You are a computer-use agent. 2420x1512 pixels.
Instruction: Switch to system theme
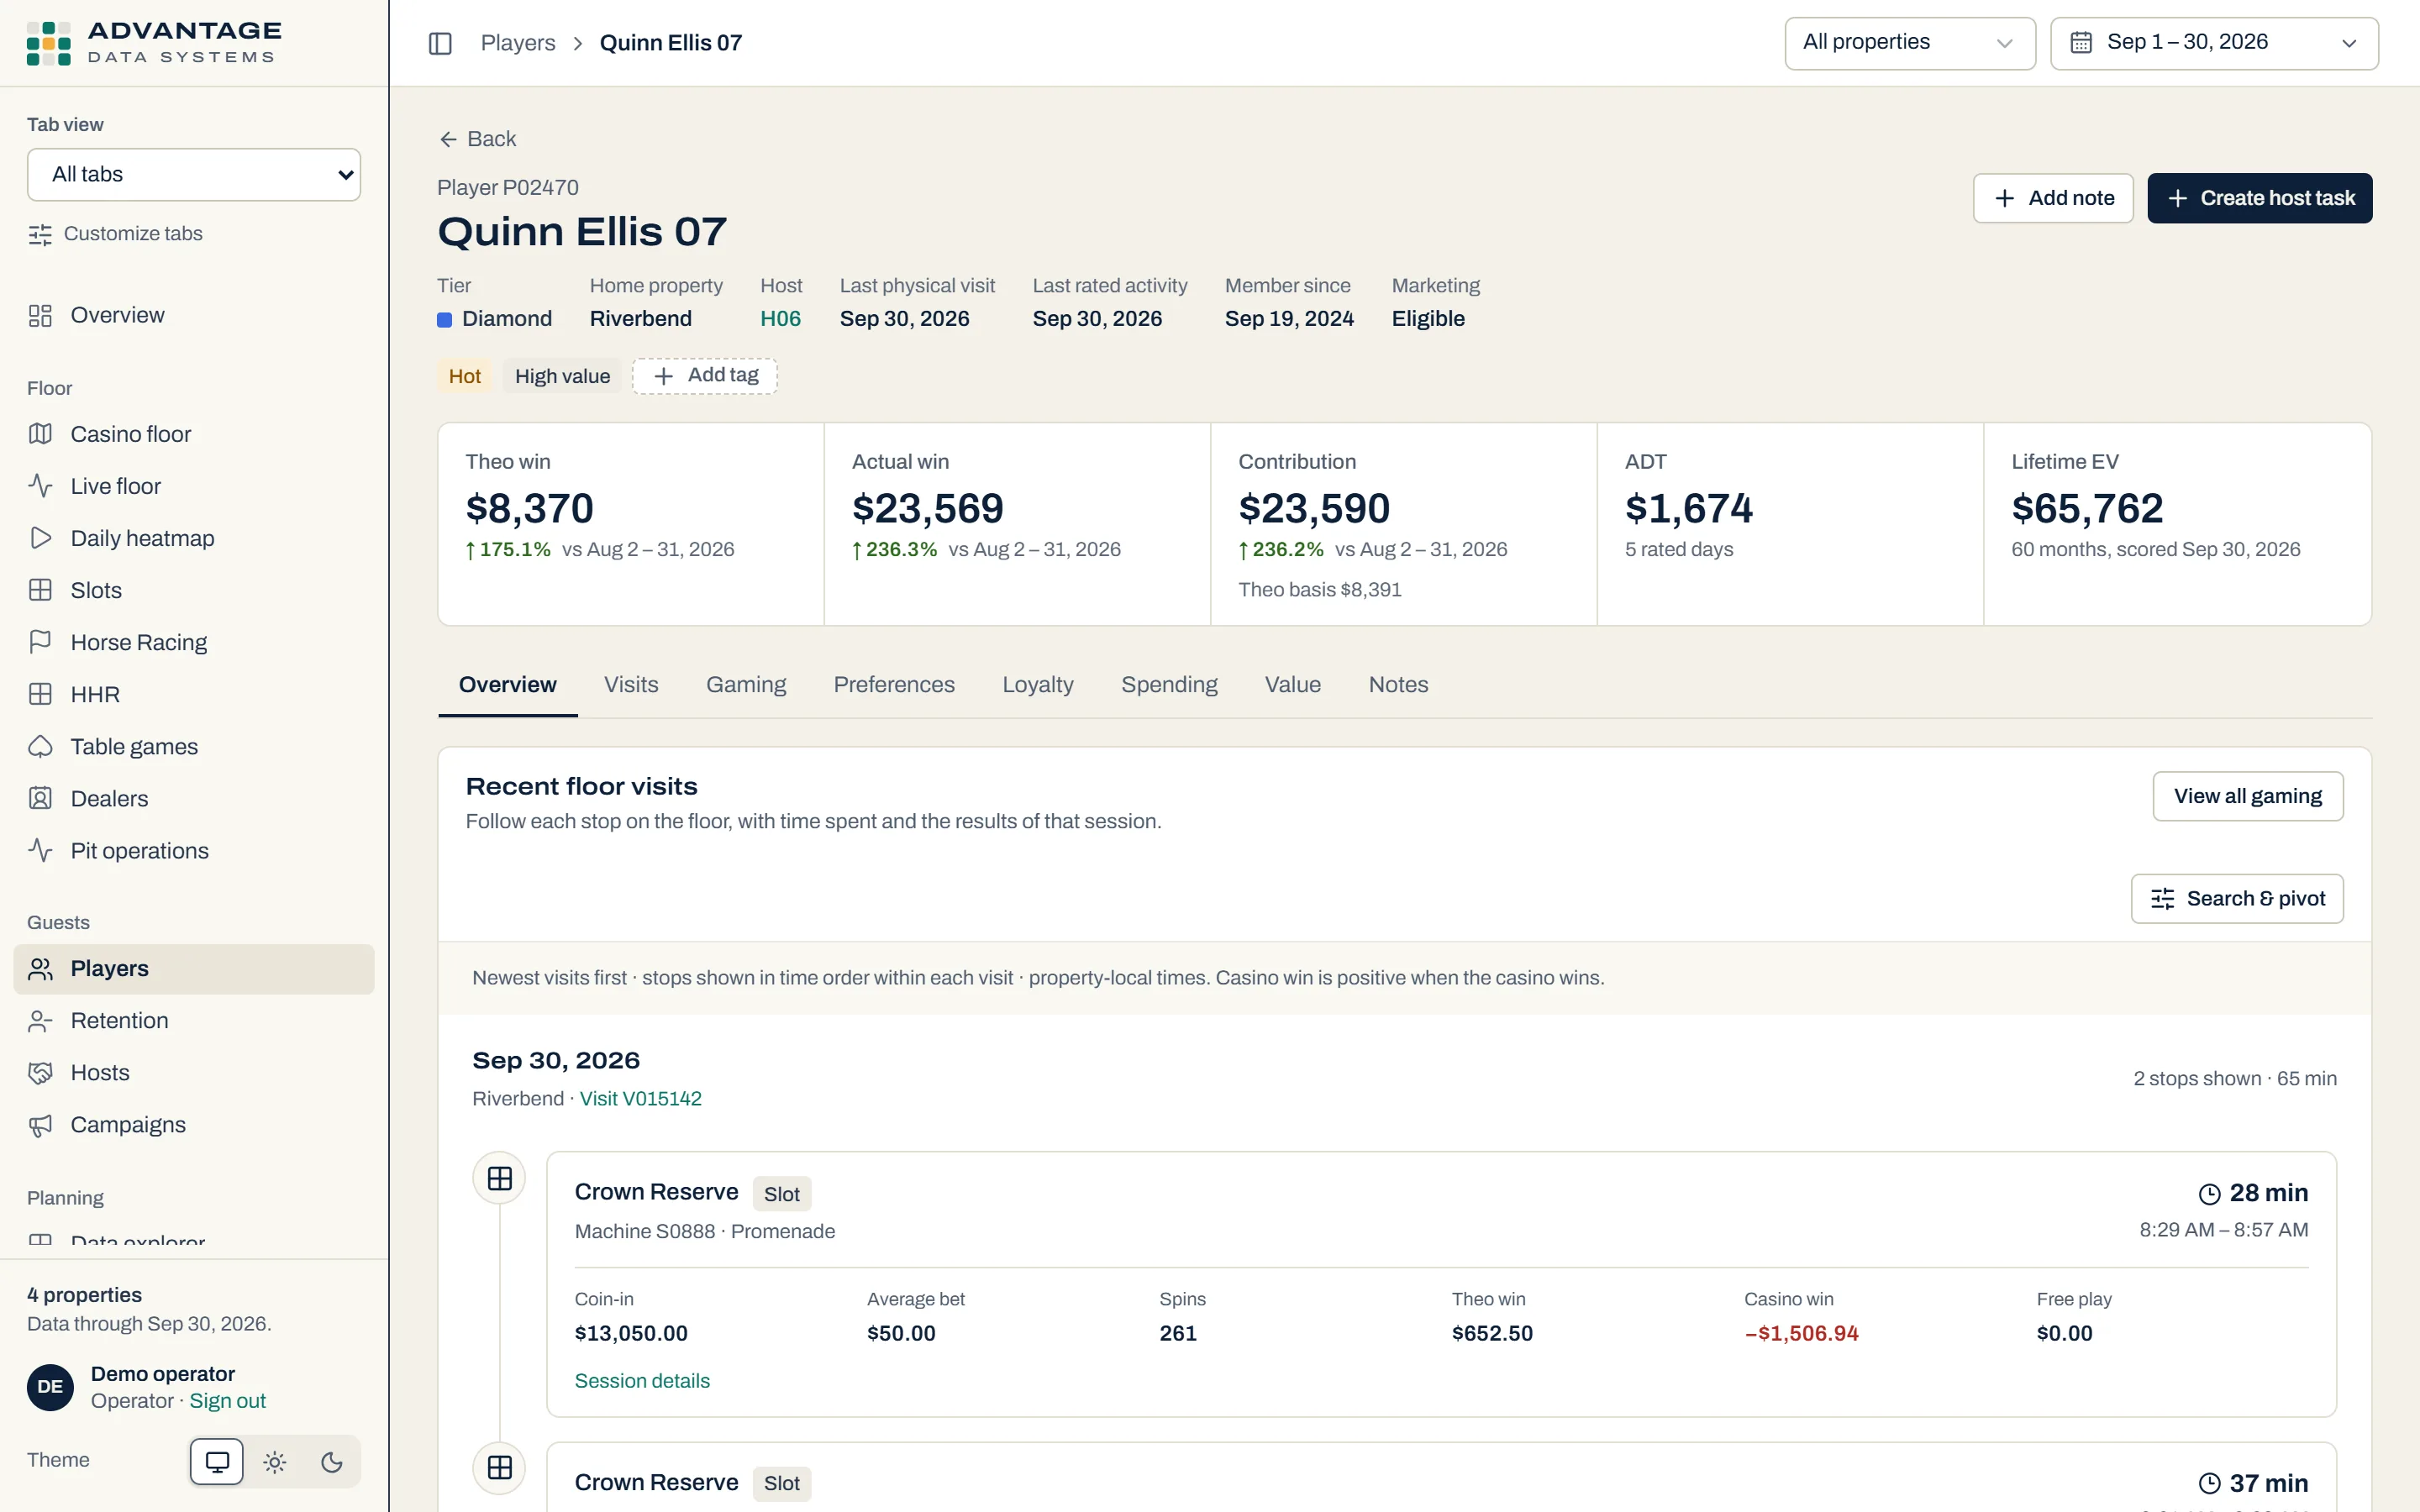217,1462
